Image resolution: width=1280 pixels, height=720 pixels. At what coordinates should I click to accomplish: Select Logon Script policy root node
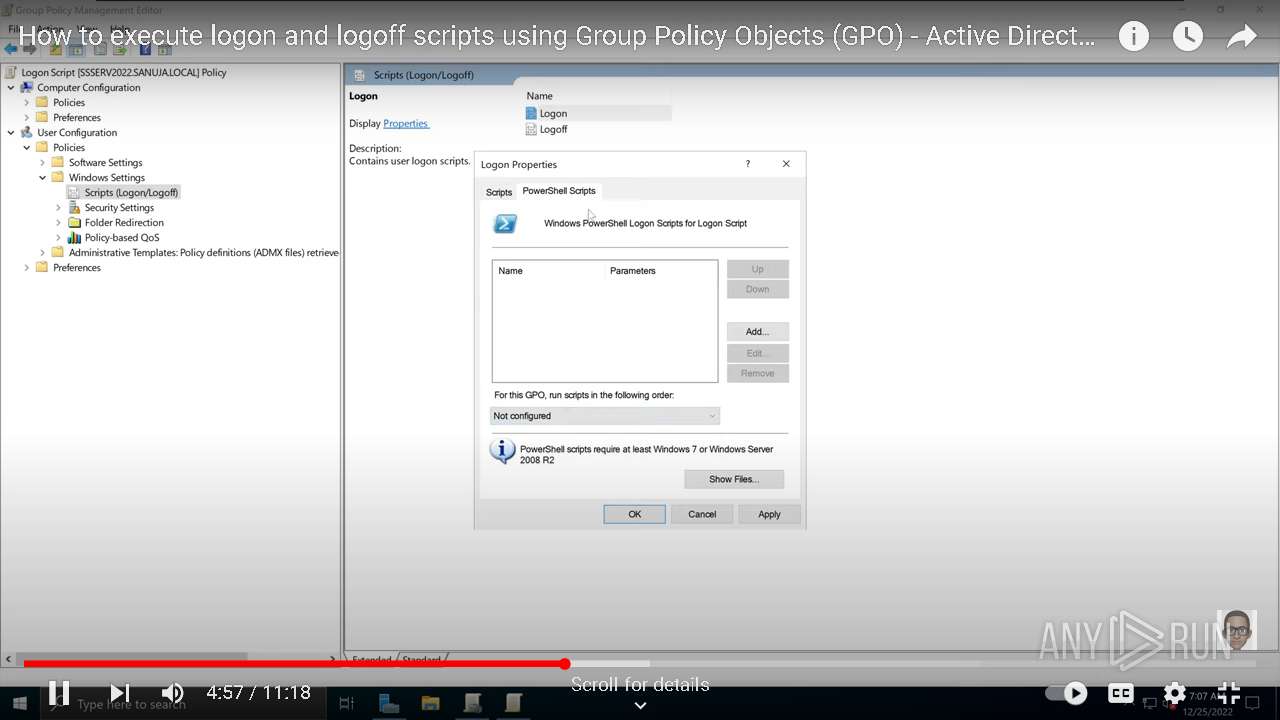[x=124, y=72]
